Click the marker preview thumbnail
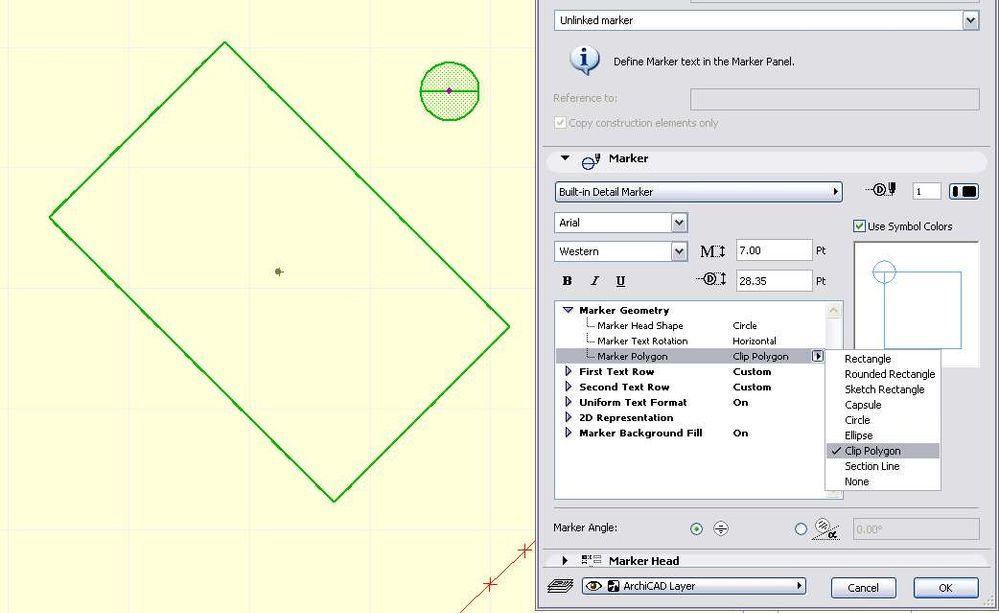Image resolution: width=999 pixels, height=613 pixels. (916, 304)
